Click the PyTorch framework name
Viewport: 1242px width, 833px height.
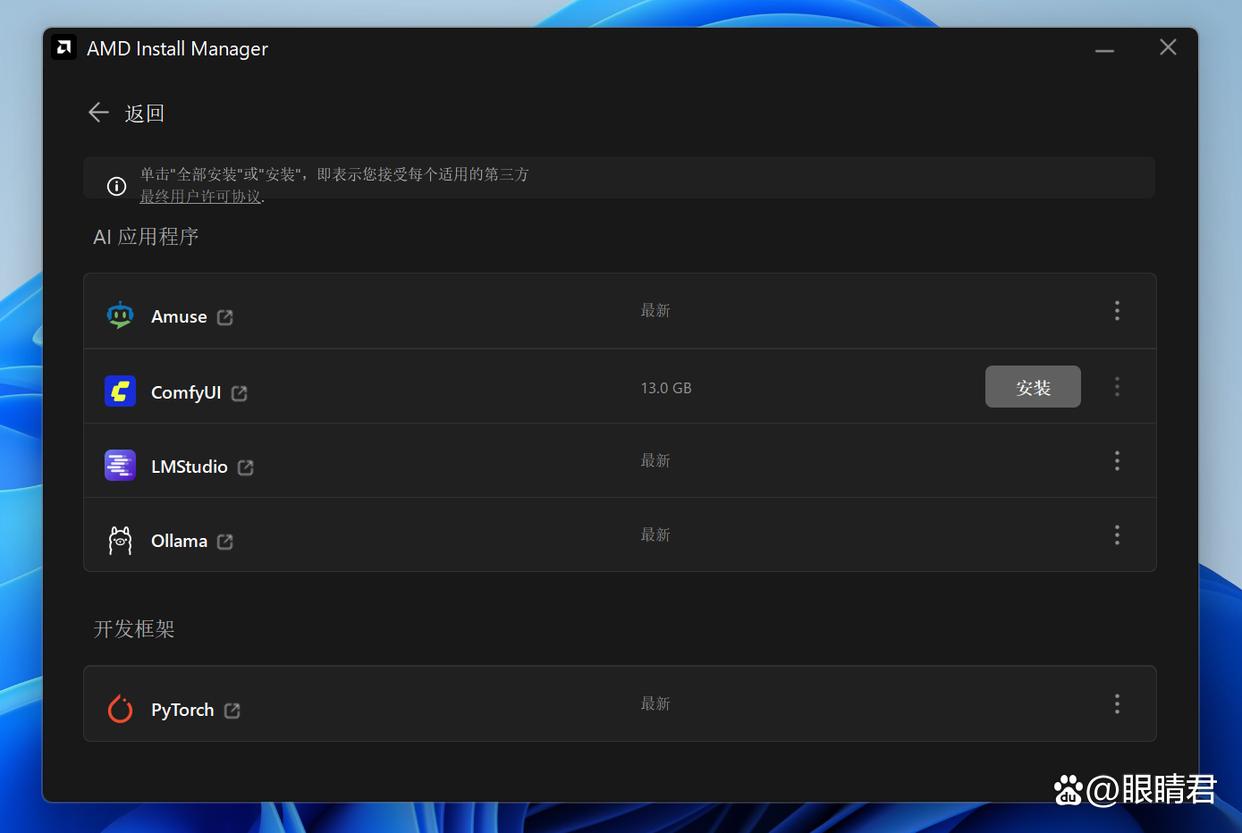pos(182,709)
